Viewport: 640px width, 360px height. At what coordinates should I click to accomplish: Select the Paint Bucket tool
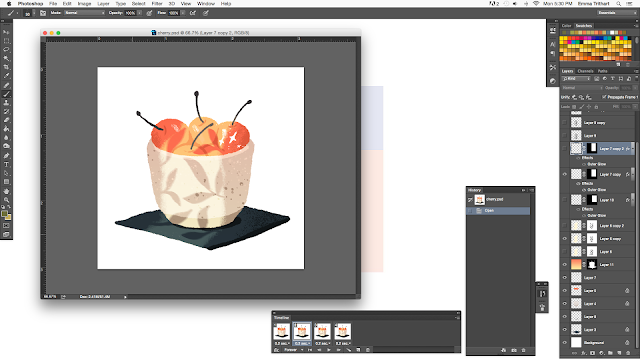[x=6, y=129]
